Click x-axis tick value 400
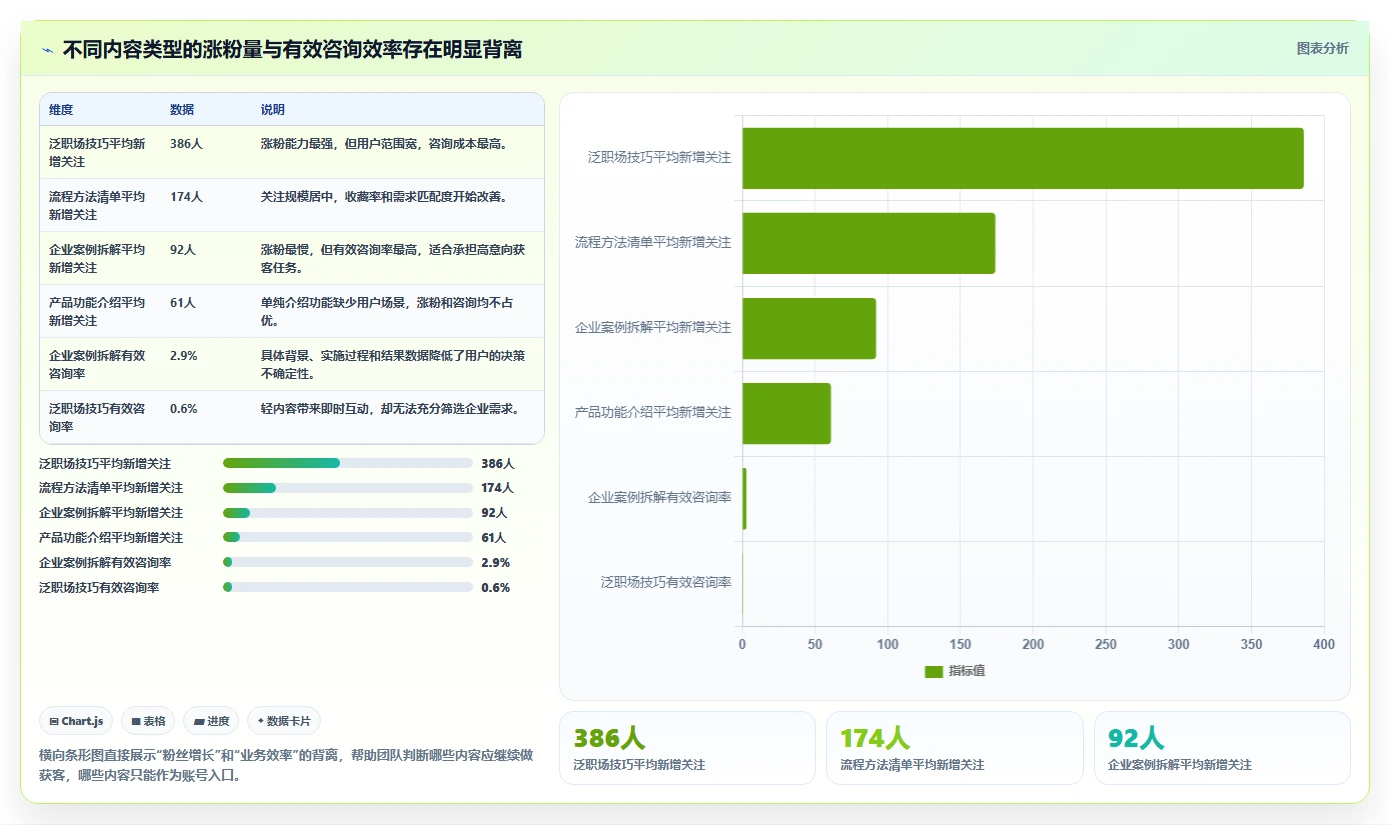This screenshot has height=825, width=1390. (1324, 645)
